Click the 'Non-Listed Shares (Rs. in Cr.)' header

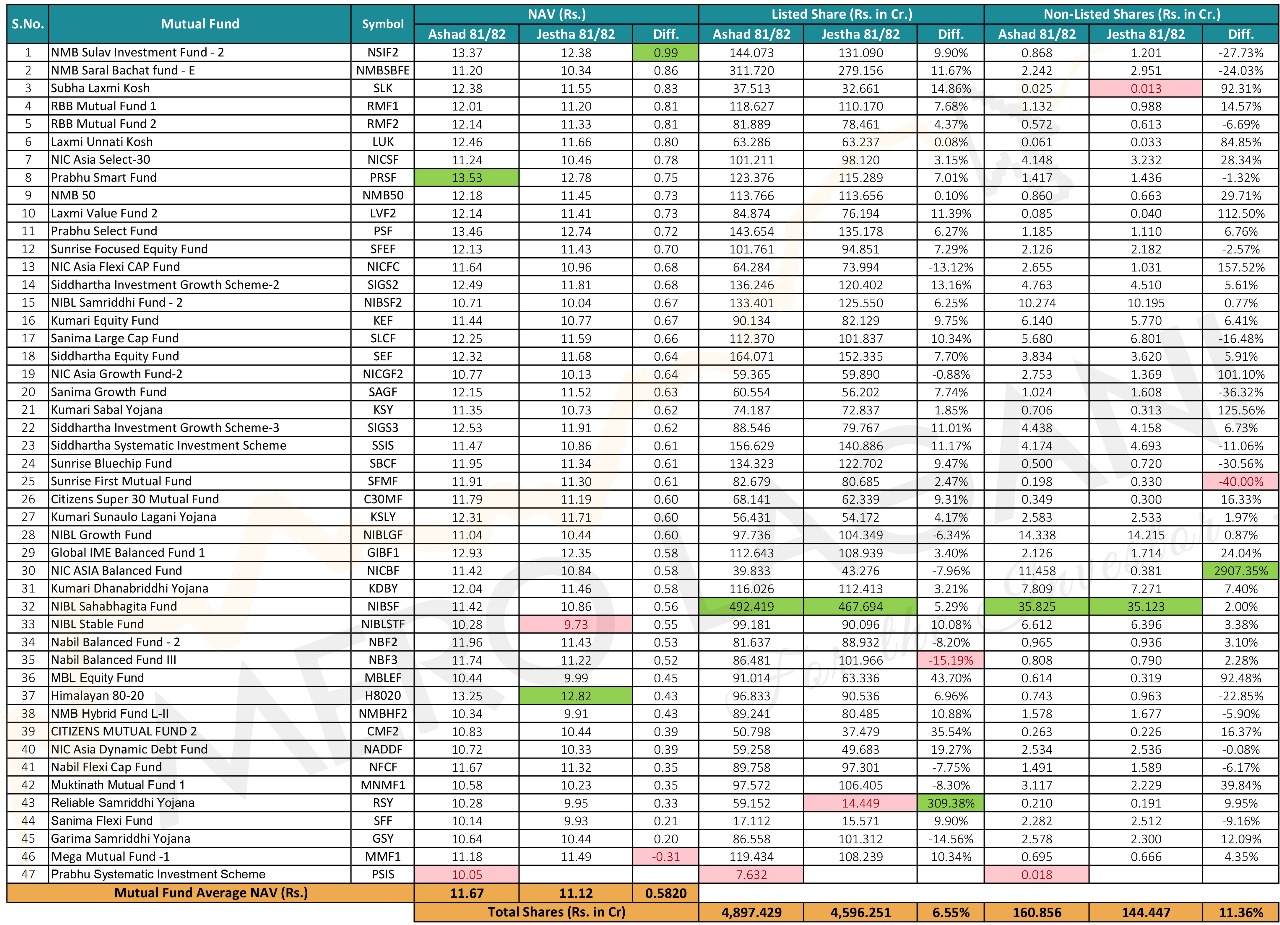click(1131, 14)
